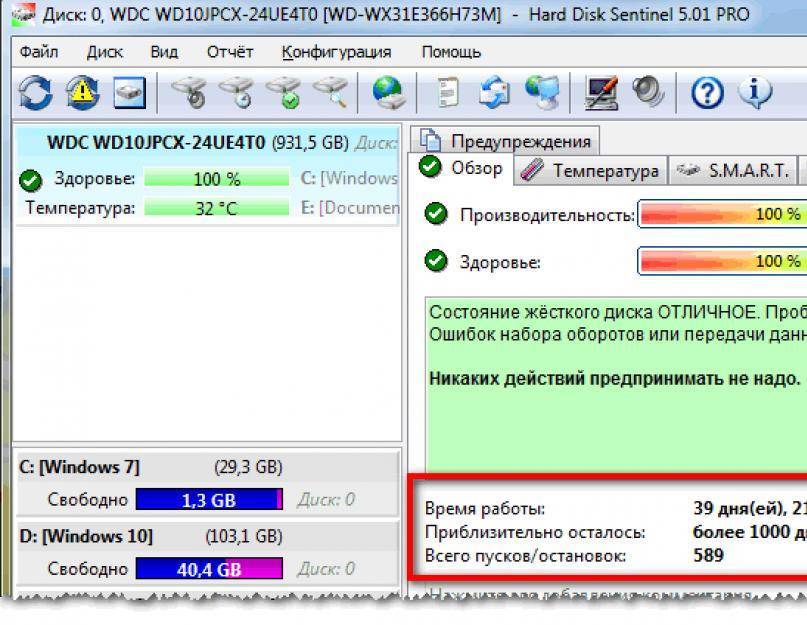
Task: Click green check icon next to overview Здоровье
Action: click(436, 261)
